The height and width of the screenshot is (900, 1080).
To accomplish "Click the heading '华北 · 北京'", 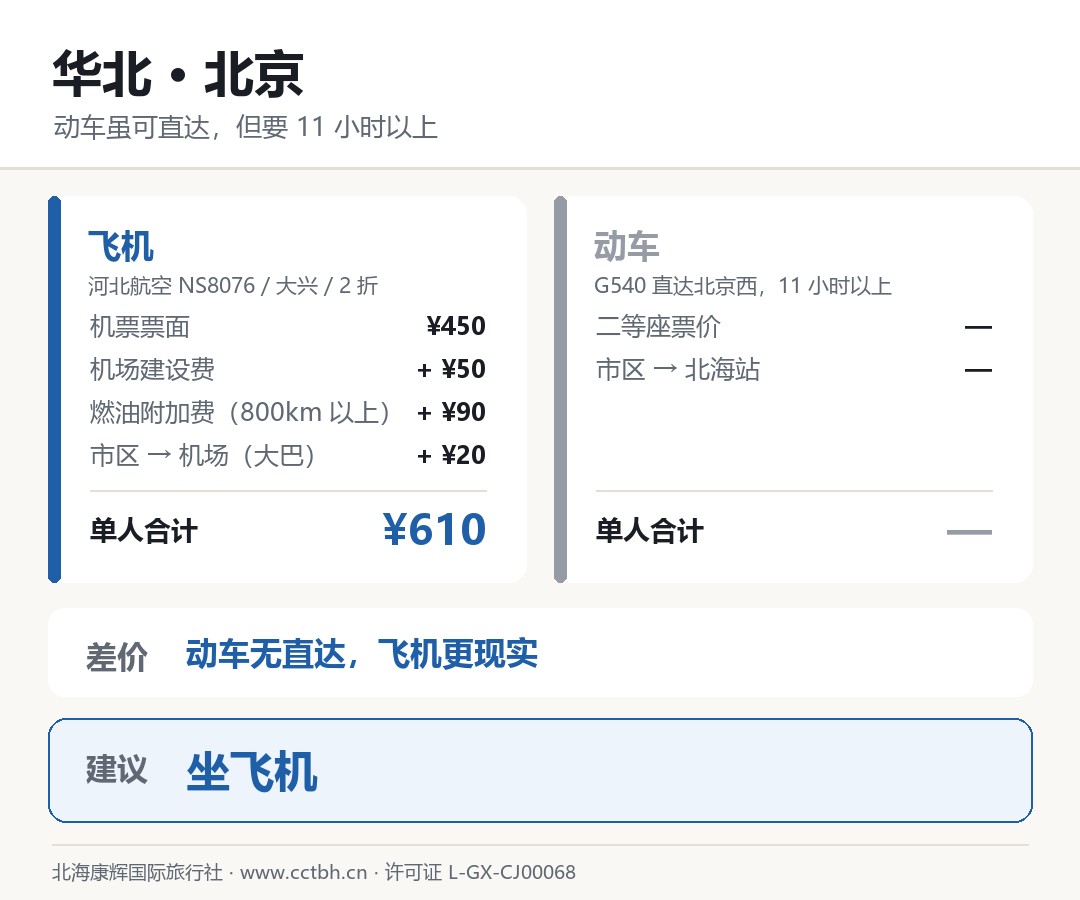I will 178,74.
